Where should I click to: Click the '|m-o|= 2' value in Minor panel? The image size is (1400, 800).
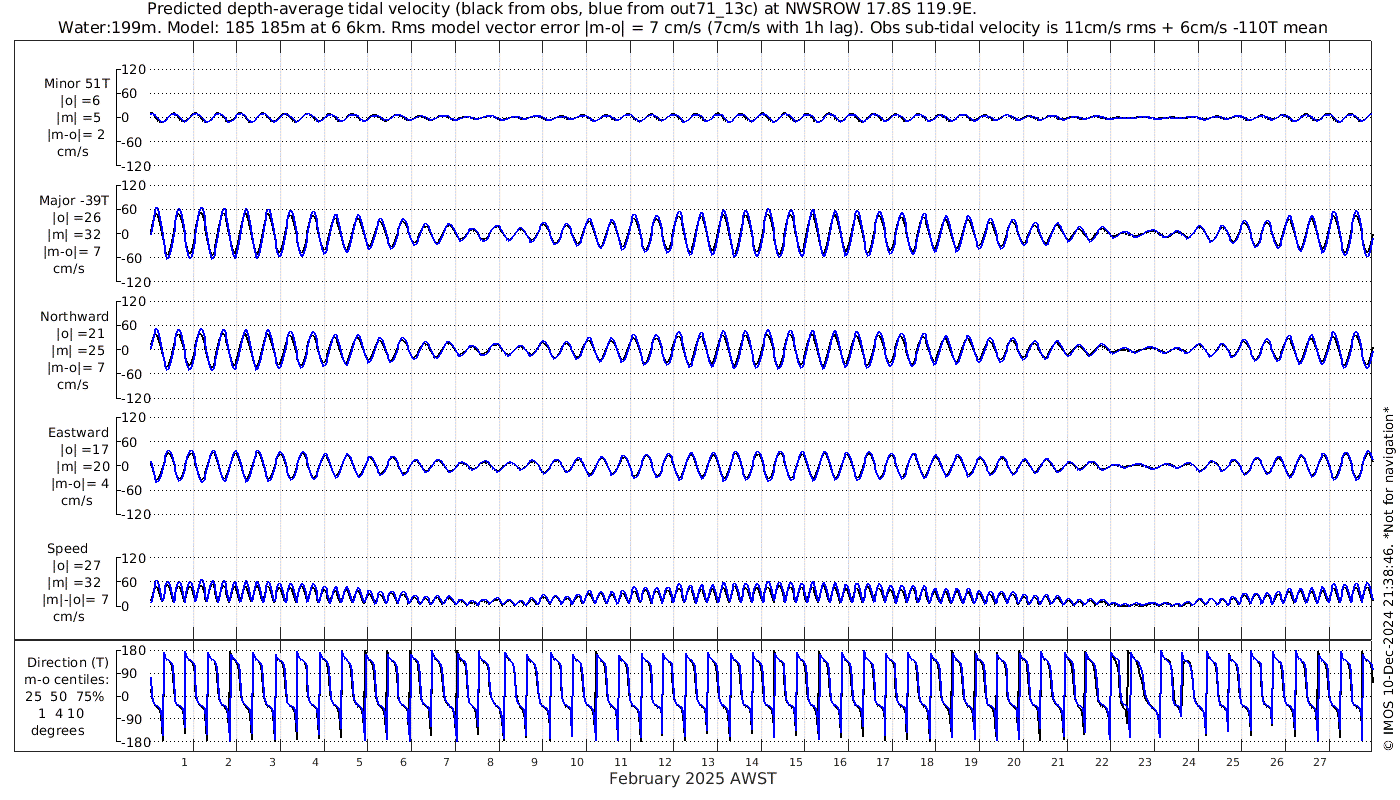78,135
